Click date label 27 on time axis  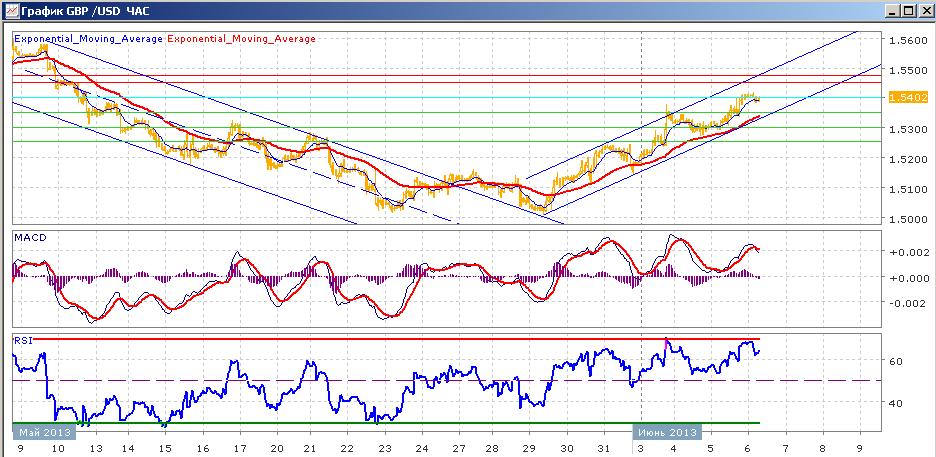(x=457, y=448)
